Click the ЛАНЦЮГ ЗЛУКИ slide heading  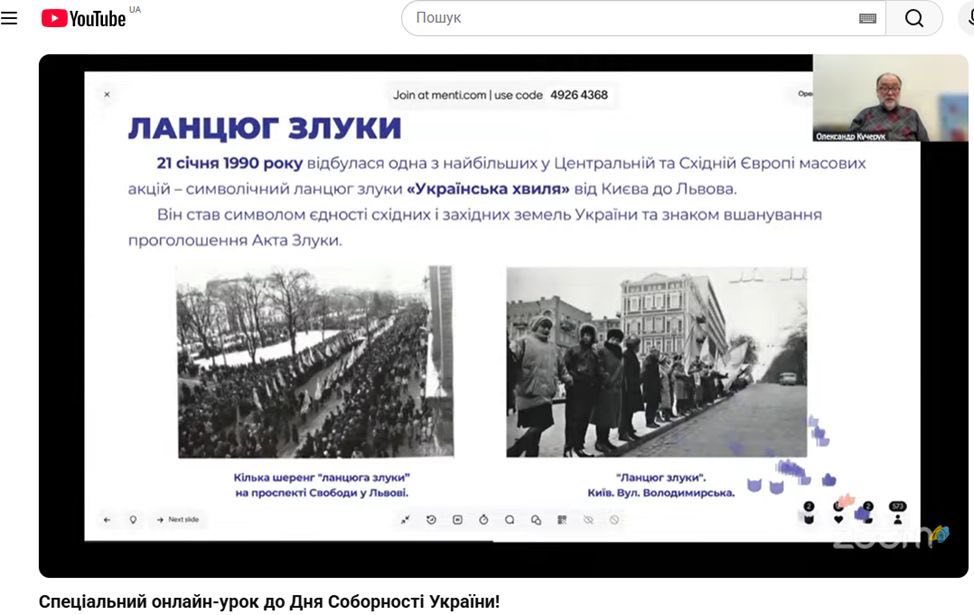pyautogui.click(x=265, y=128)
